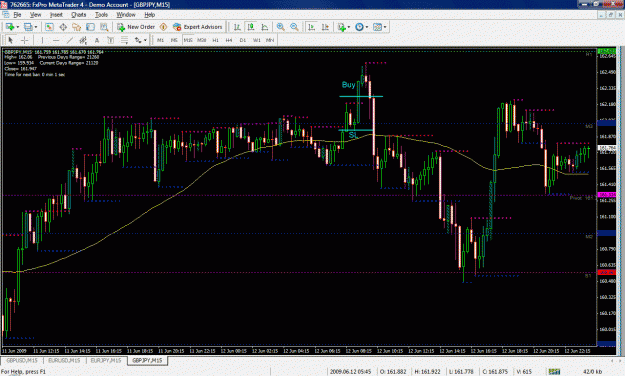The image size is (625, 376).
Task: Select the Trendline drawing tool
Action: tap(70, 40)
